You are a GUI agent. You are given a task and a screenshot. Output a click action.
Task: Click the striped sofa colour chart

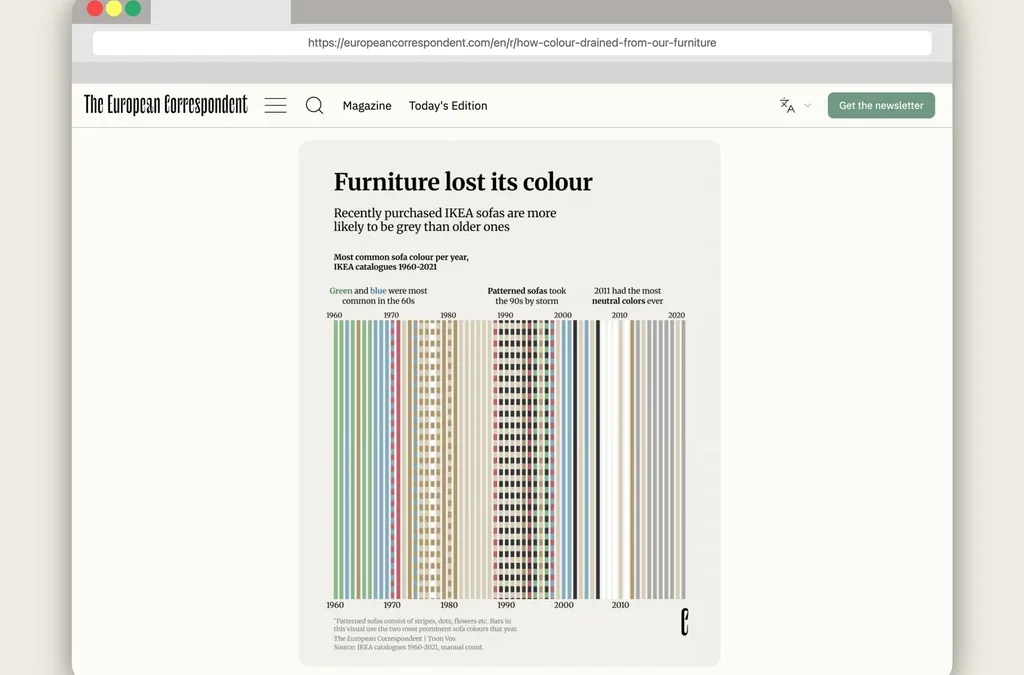tap(509, 460)
